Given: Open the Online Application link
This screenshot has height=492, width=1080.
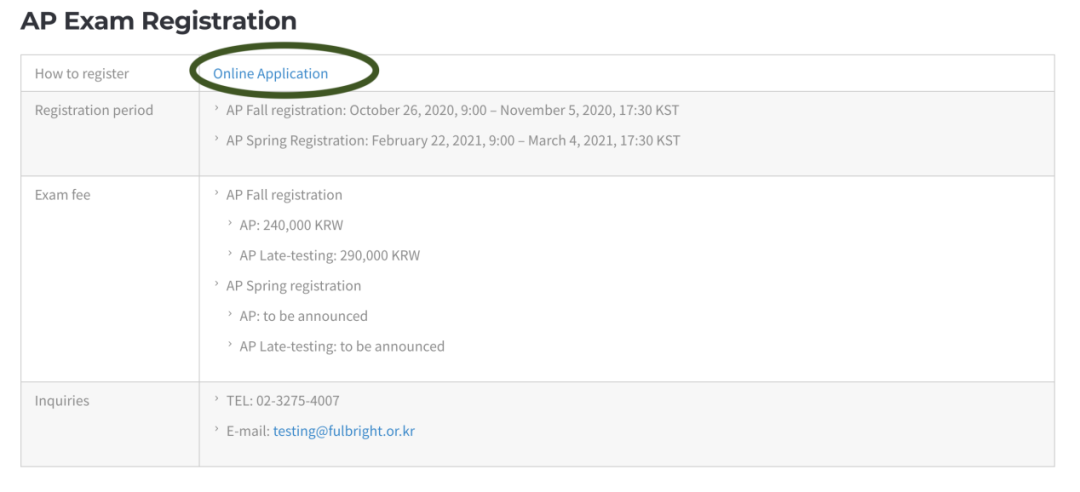Looking at the screenshot, I should 270,74.
